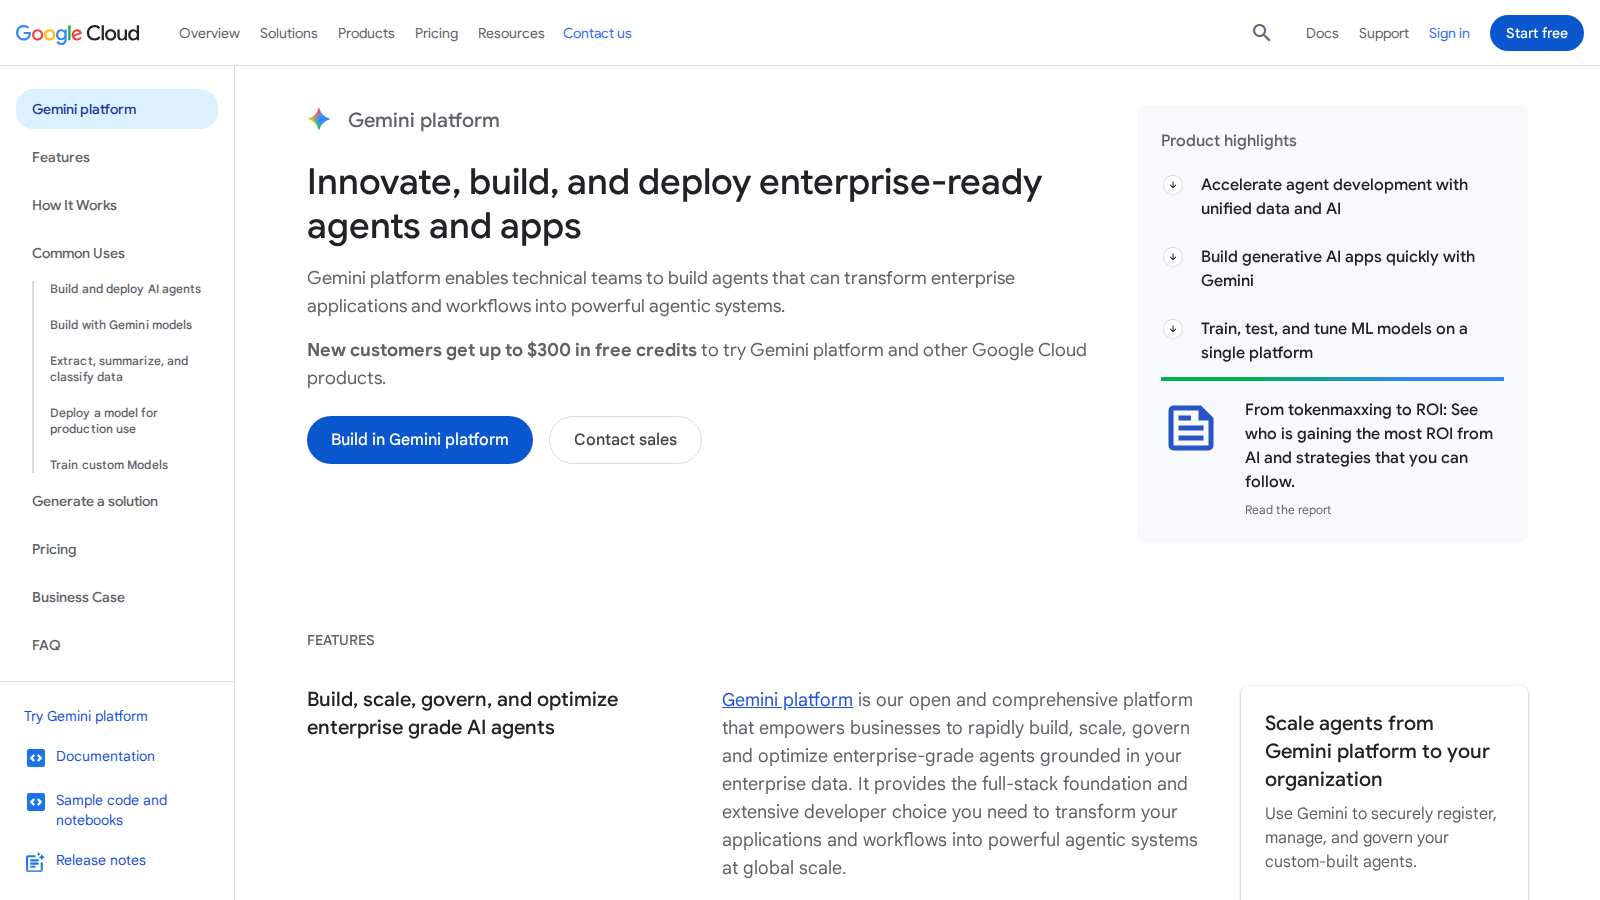Open the Google Cloud logo home link

pyautogui.click(x=78, y=33)
